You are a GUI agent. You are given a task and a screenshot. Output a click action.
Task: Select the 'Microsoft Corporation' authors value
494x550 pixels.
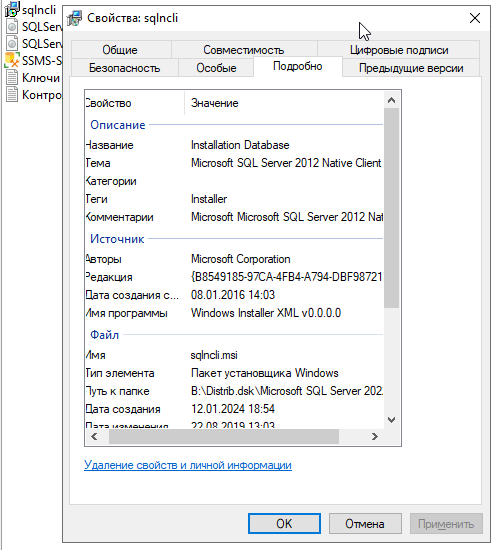click(240, 259)
